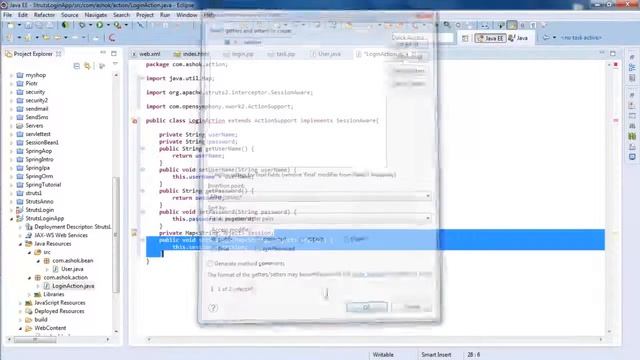Screen dimensions: 640x360
Task: Expand the myshop project node
Action: click(x=11, y=76)
